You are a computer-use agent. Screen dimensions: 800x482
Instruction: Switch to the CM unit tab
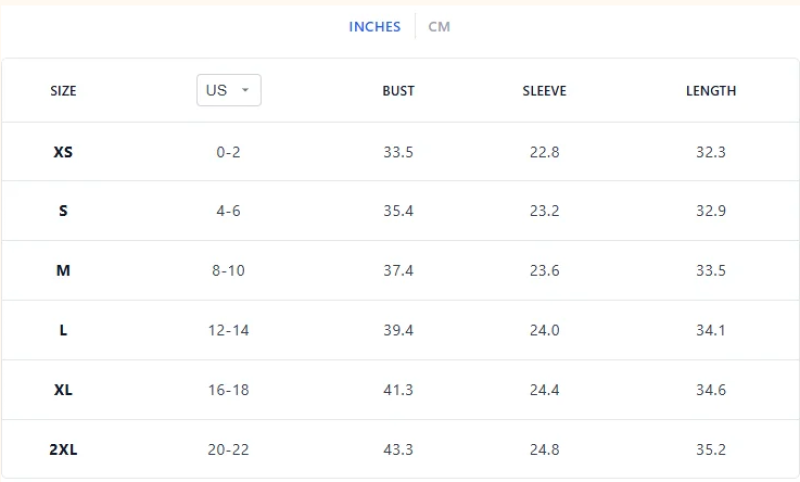[439, 27]
